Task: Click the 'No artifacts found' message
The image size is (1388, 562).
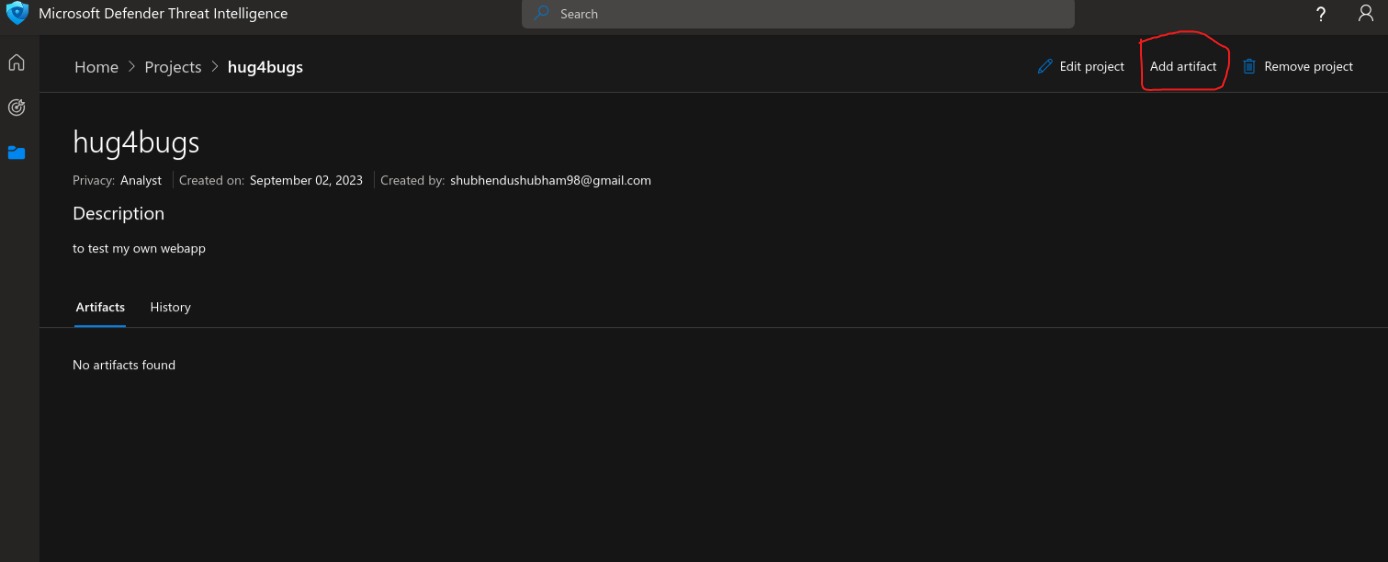Action: (124, 365)
